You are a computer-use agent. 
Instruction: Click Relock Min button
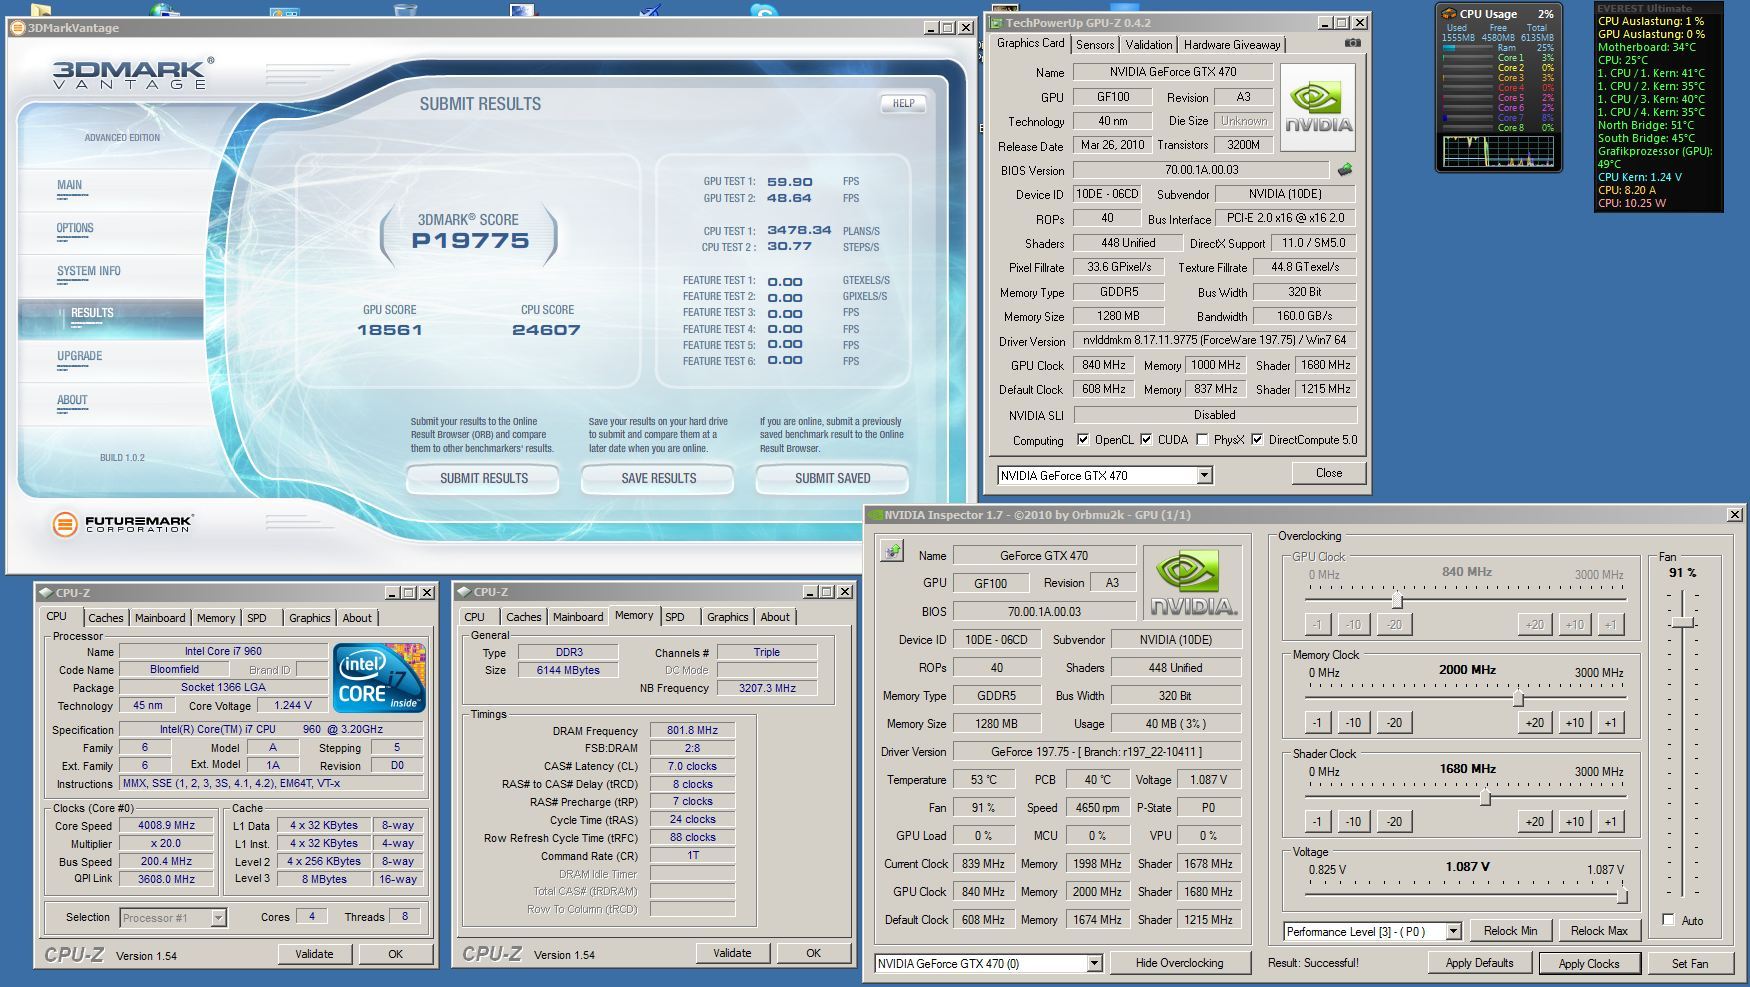(x=1510, y=930)
